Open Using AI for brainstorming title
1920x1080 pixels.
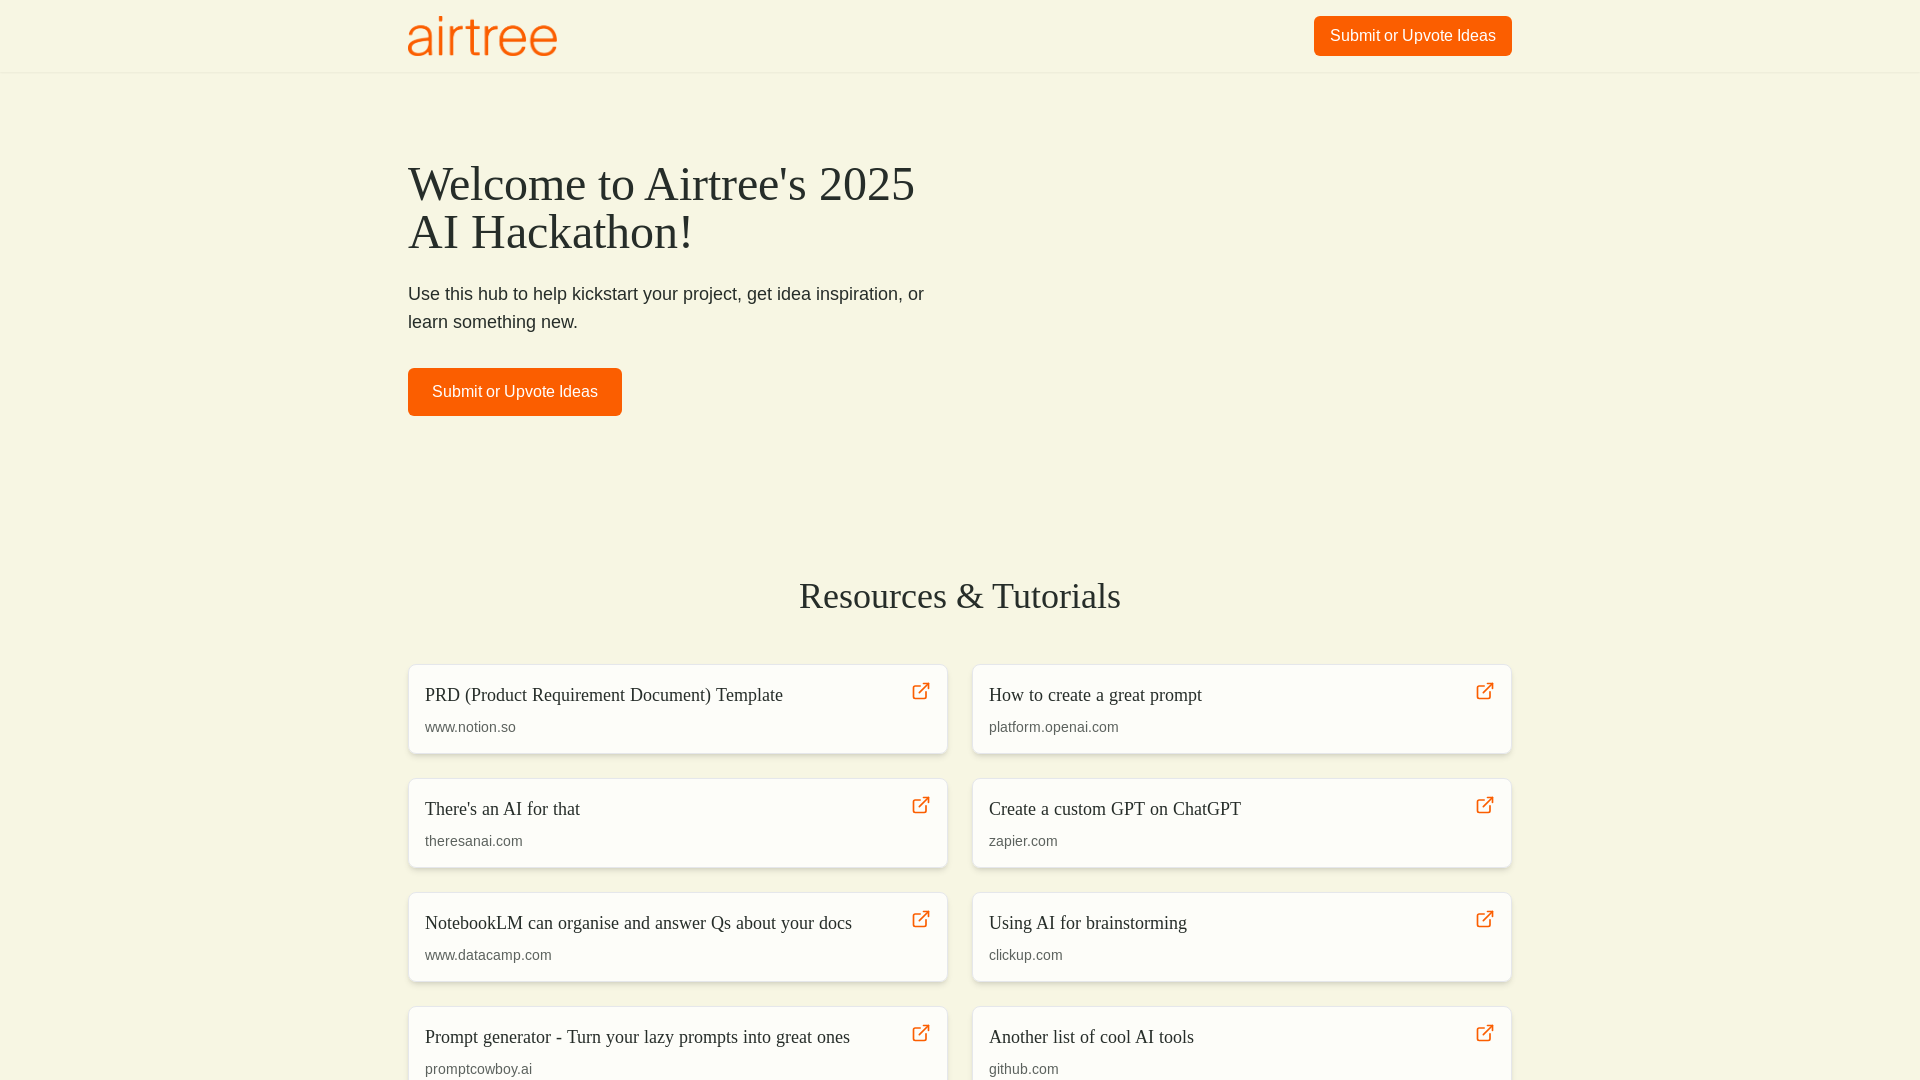1088,923
